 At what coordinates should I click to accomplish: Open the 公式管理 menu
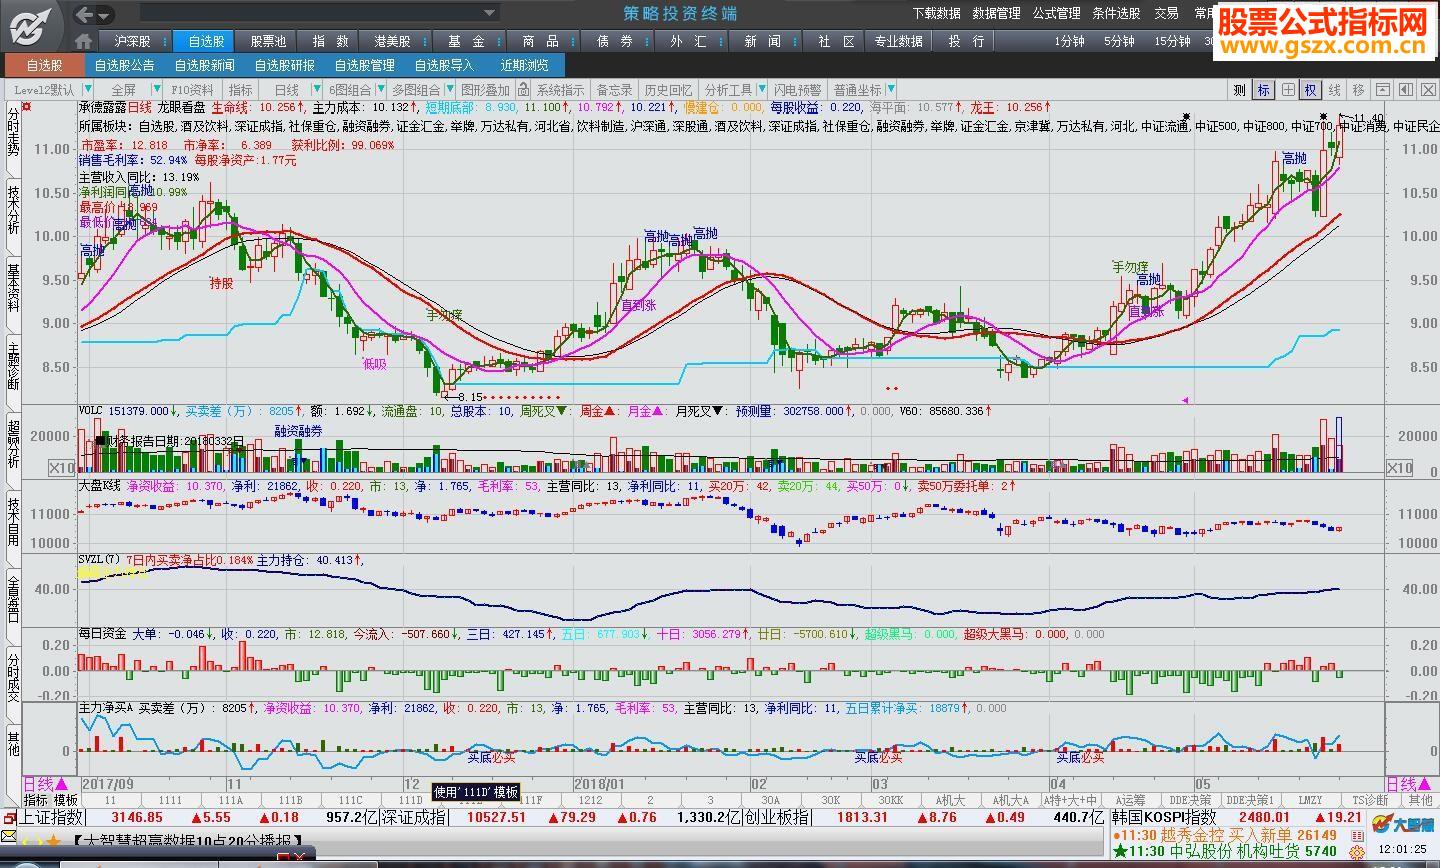1056,14
